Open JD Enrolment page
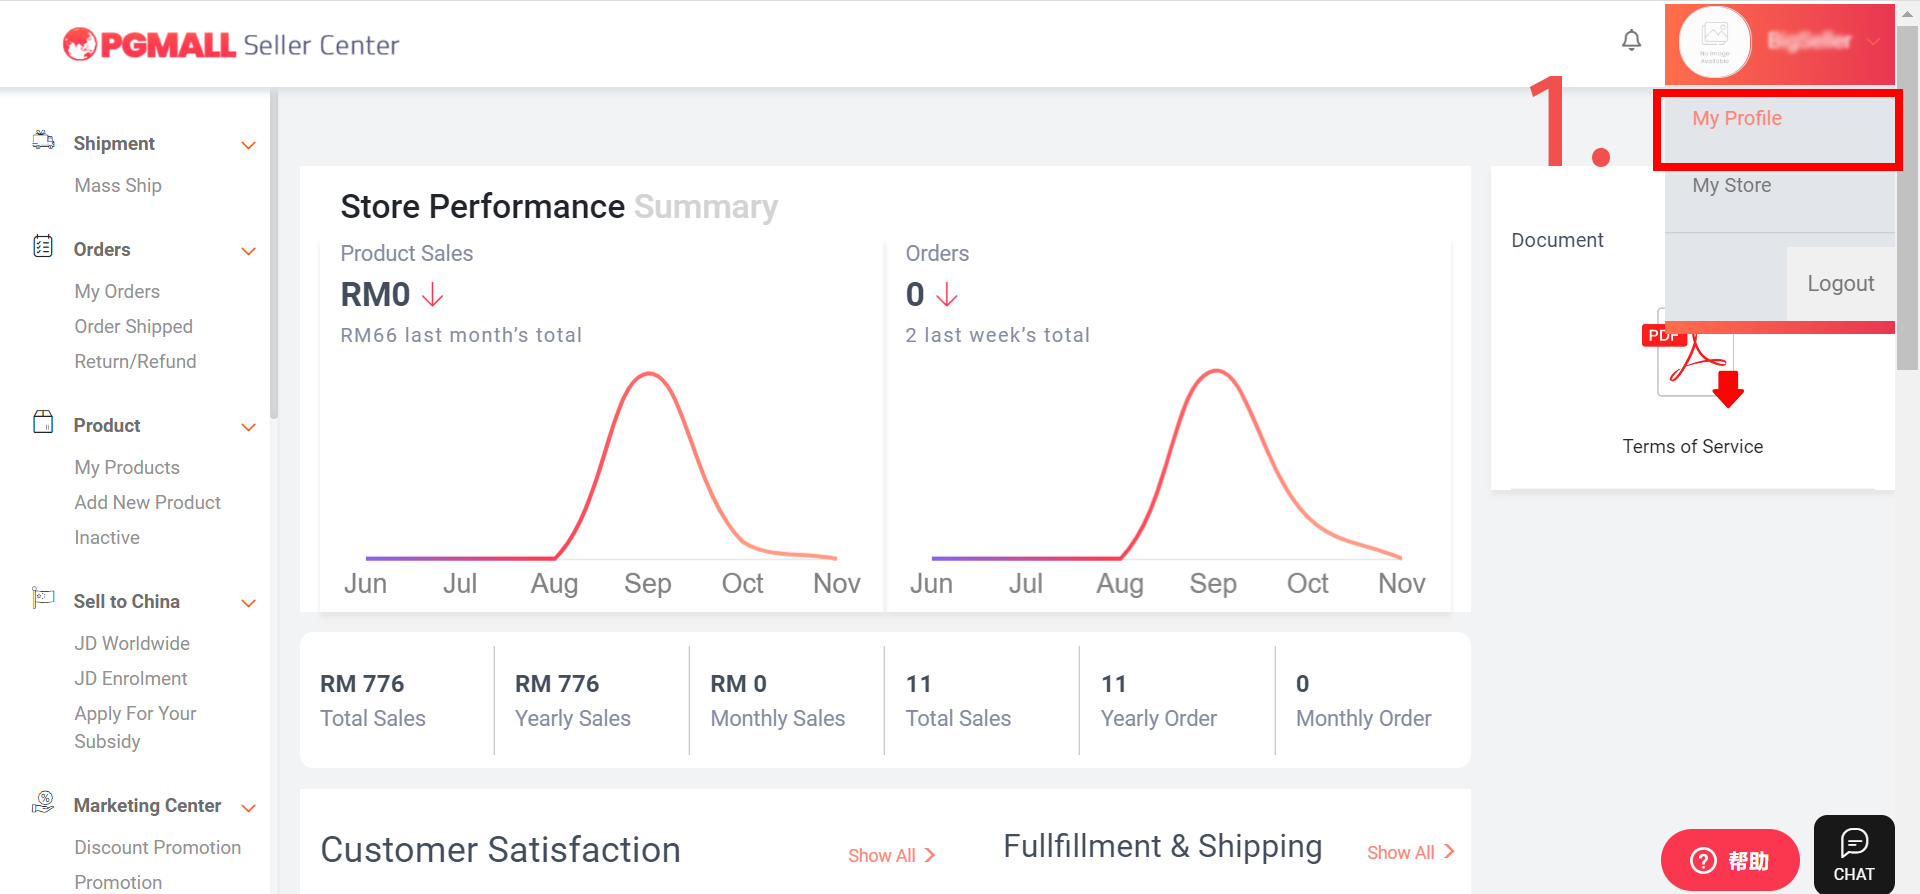This screenshot has height=894, width=1920. (x=131, y=678)
